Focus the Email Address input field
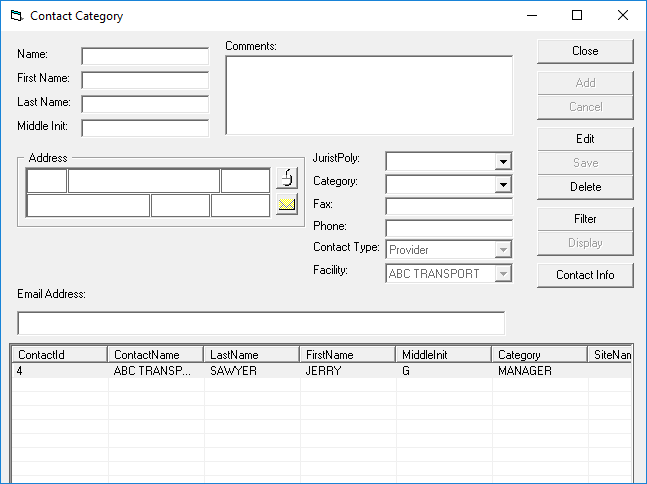647x484 pixels. click(261, 323)
